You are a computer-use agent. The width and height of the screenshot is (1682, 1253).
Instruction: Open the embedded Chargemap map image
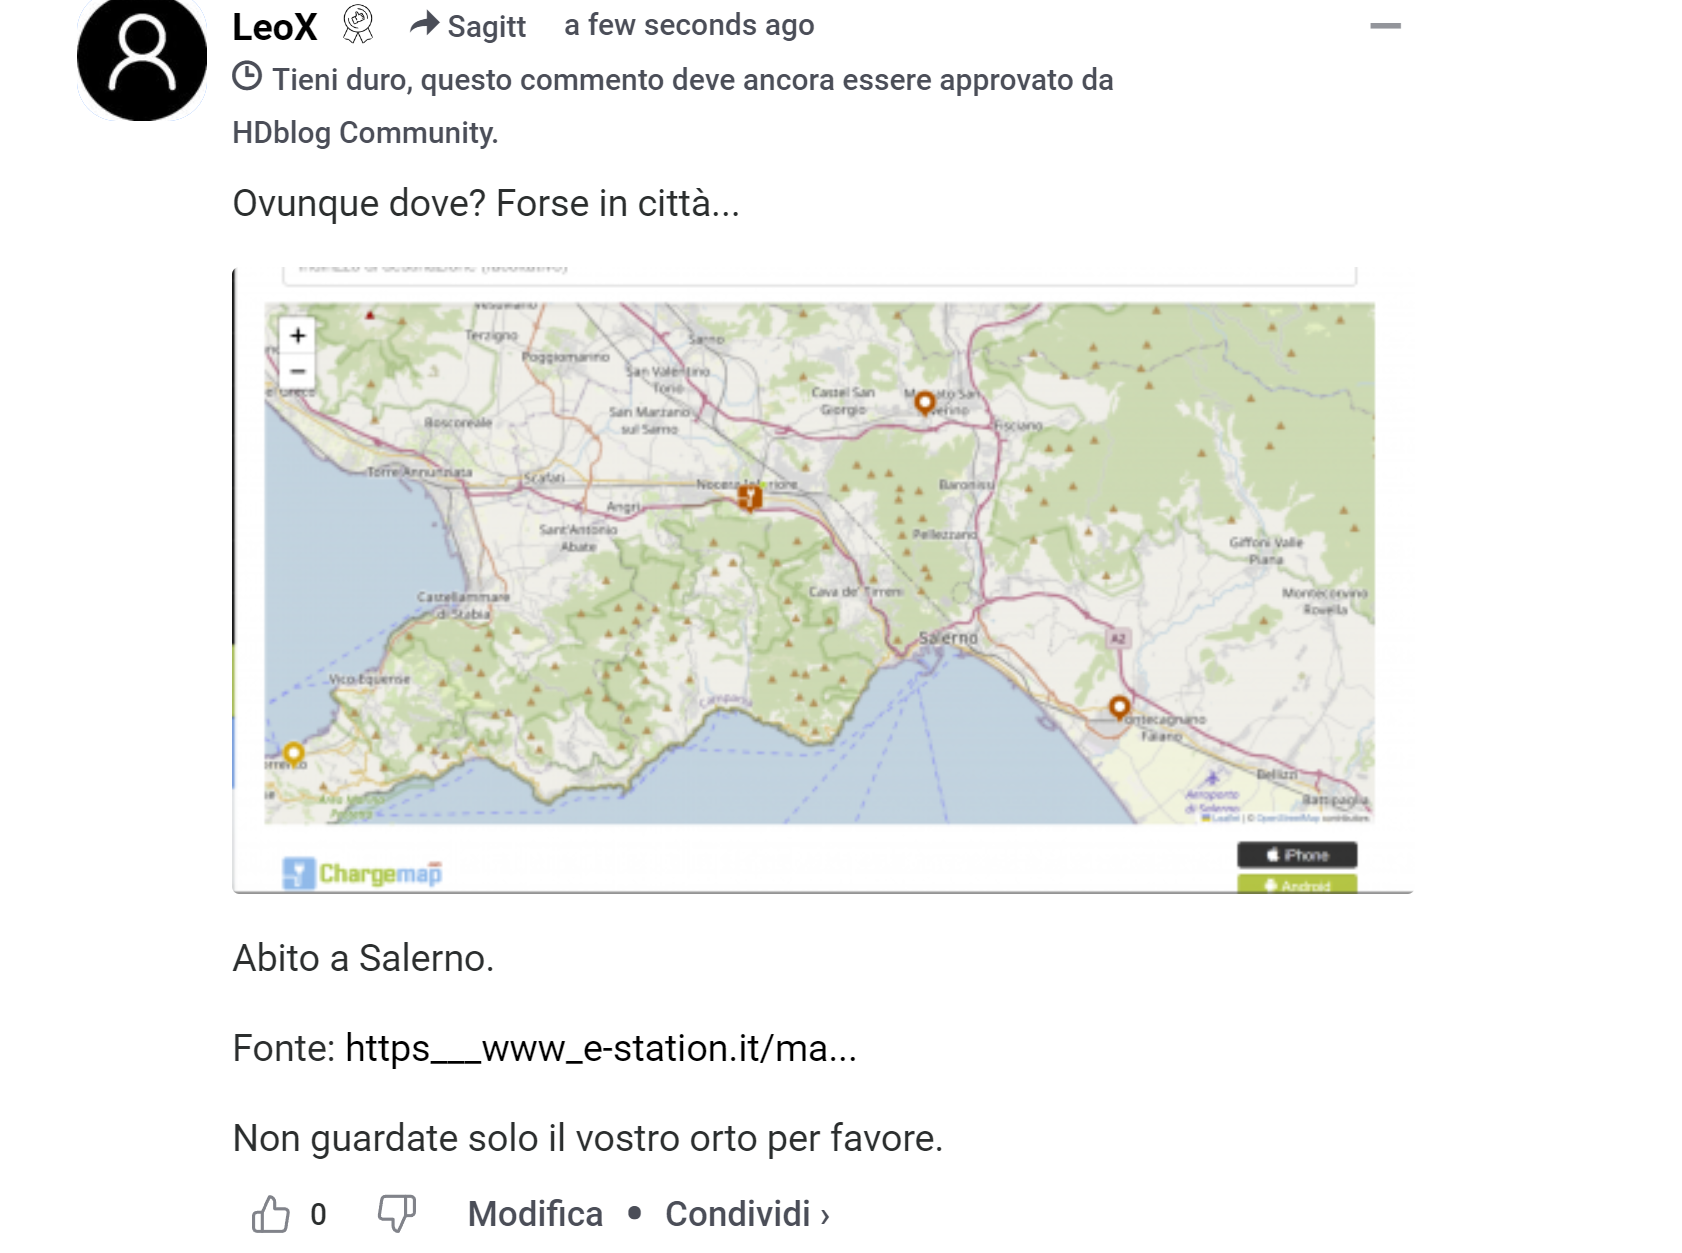(822, 580)
